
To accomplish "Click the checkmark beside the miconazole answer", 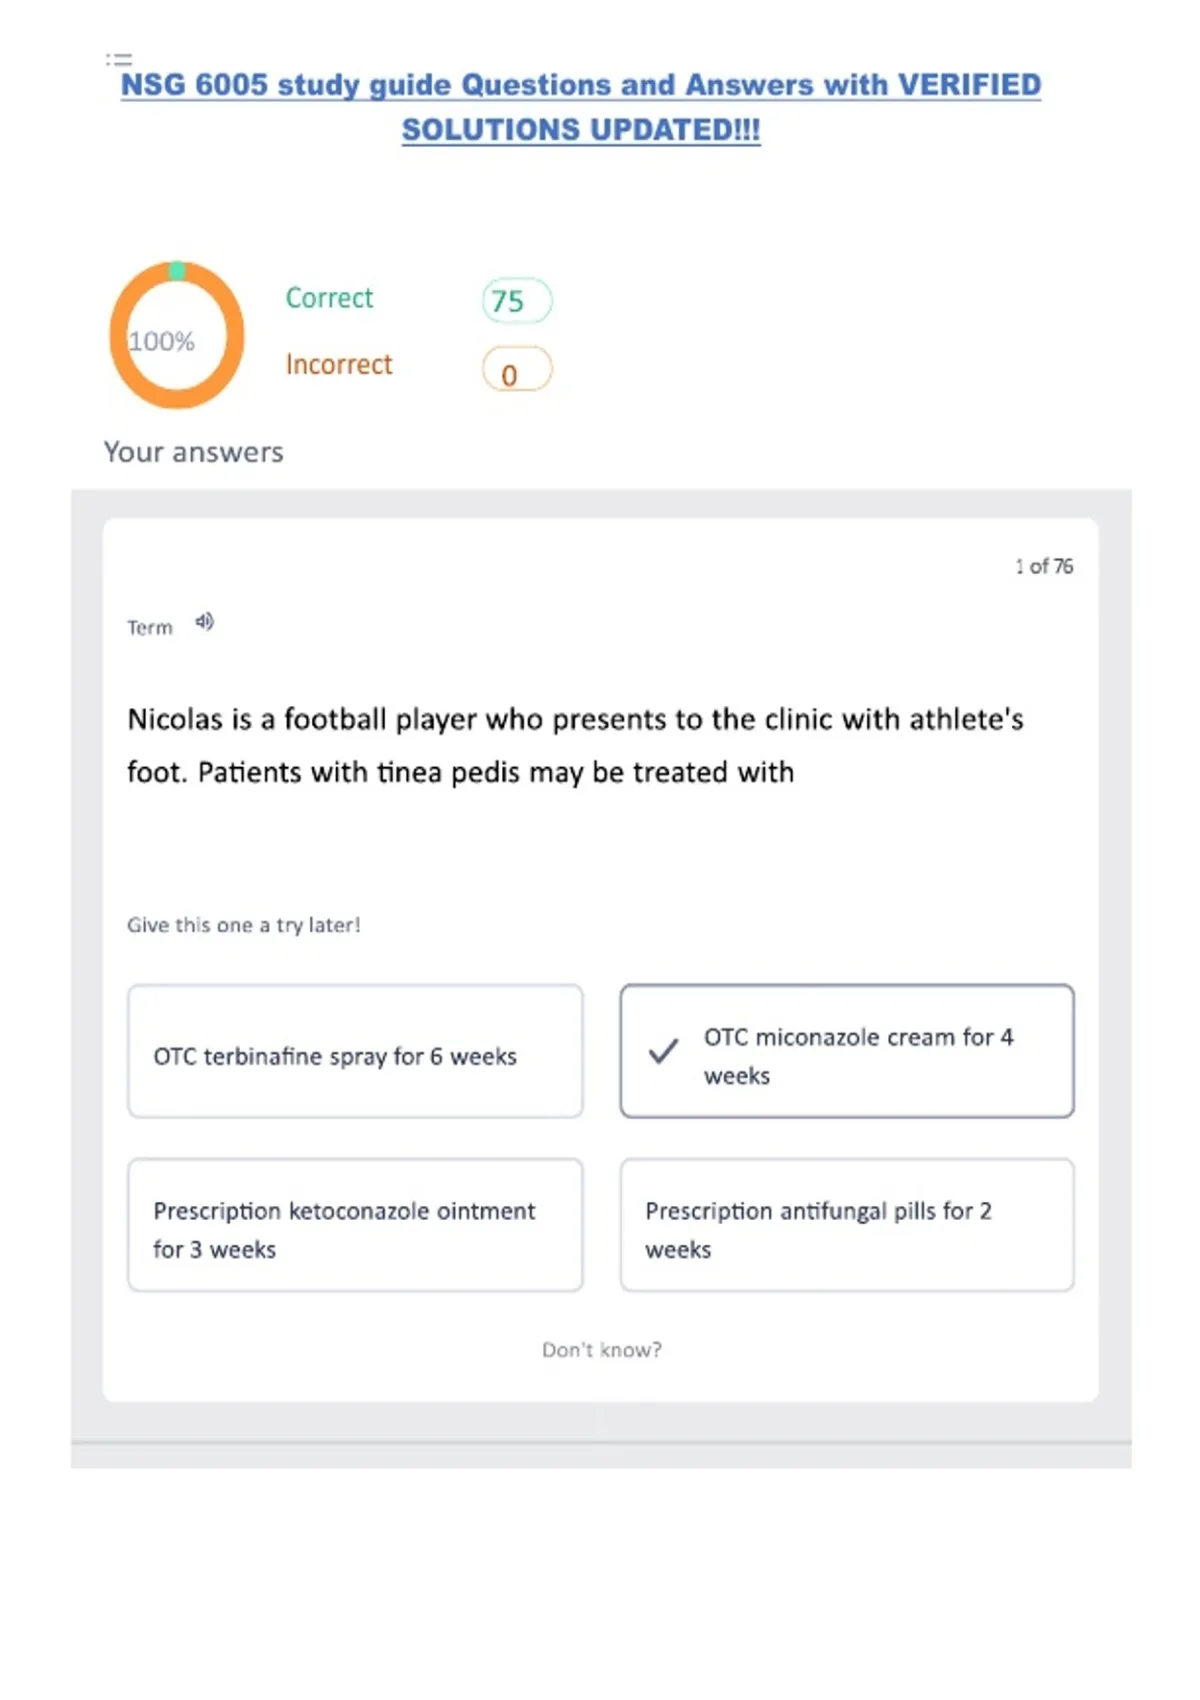I will (x=663, y=1051).
